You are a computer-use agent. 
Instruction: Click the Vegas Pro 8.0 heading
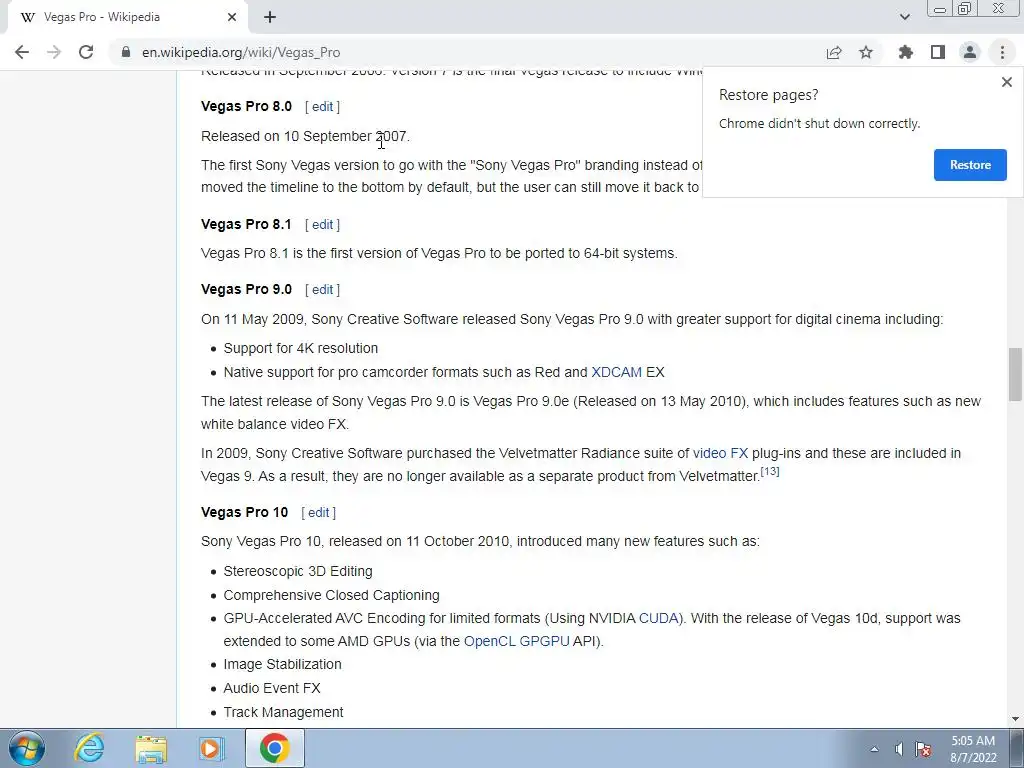[246, 106]
